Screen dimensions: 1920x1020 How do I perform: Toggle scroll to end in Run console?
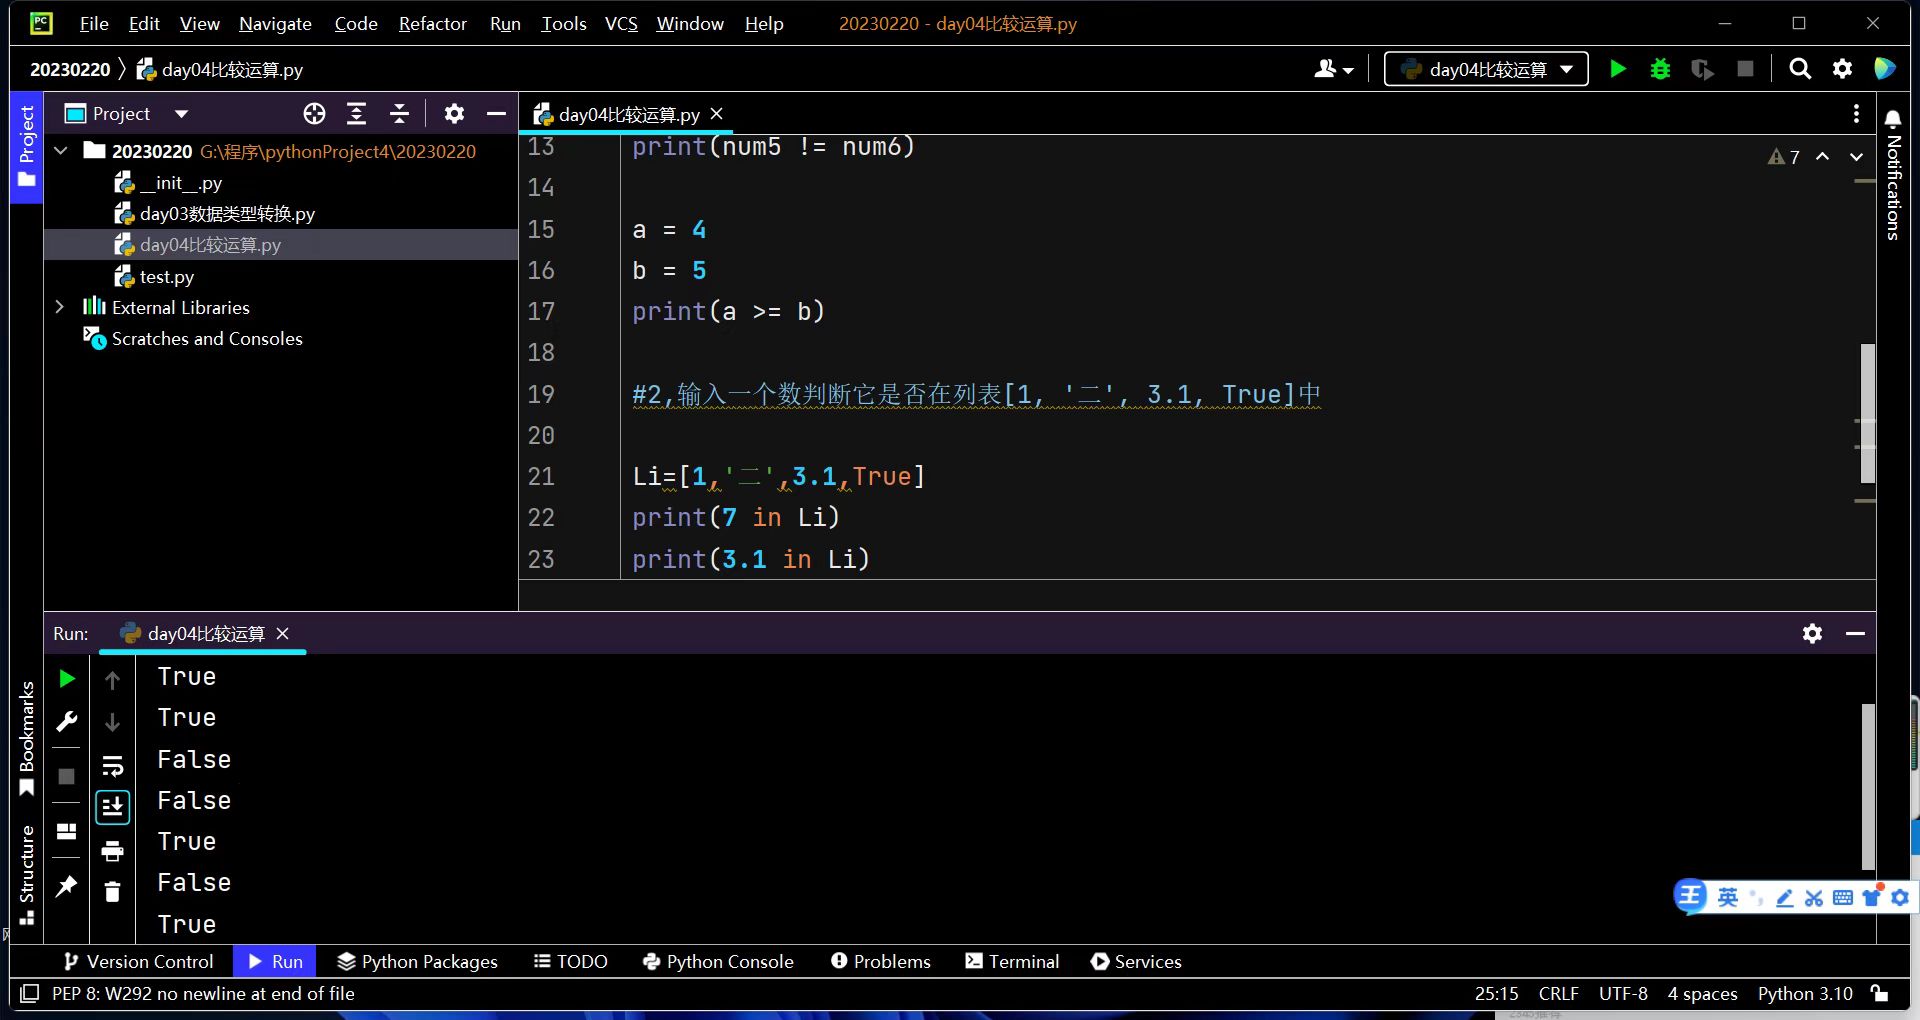(112, 807)
